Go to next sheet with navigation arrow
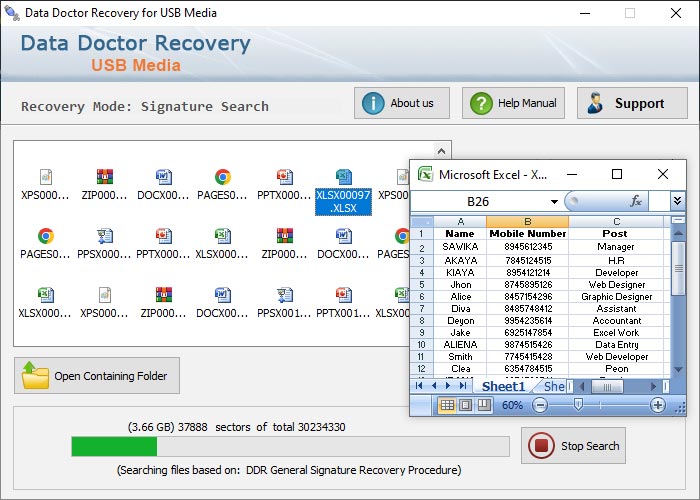The height and width of the screenshot is (500, 700). pos(448,386)
